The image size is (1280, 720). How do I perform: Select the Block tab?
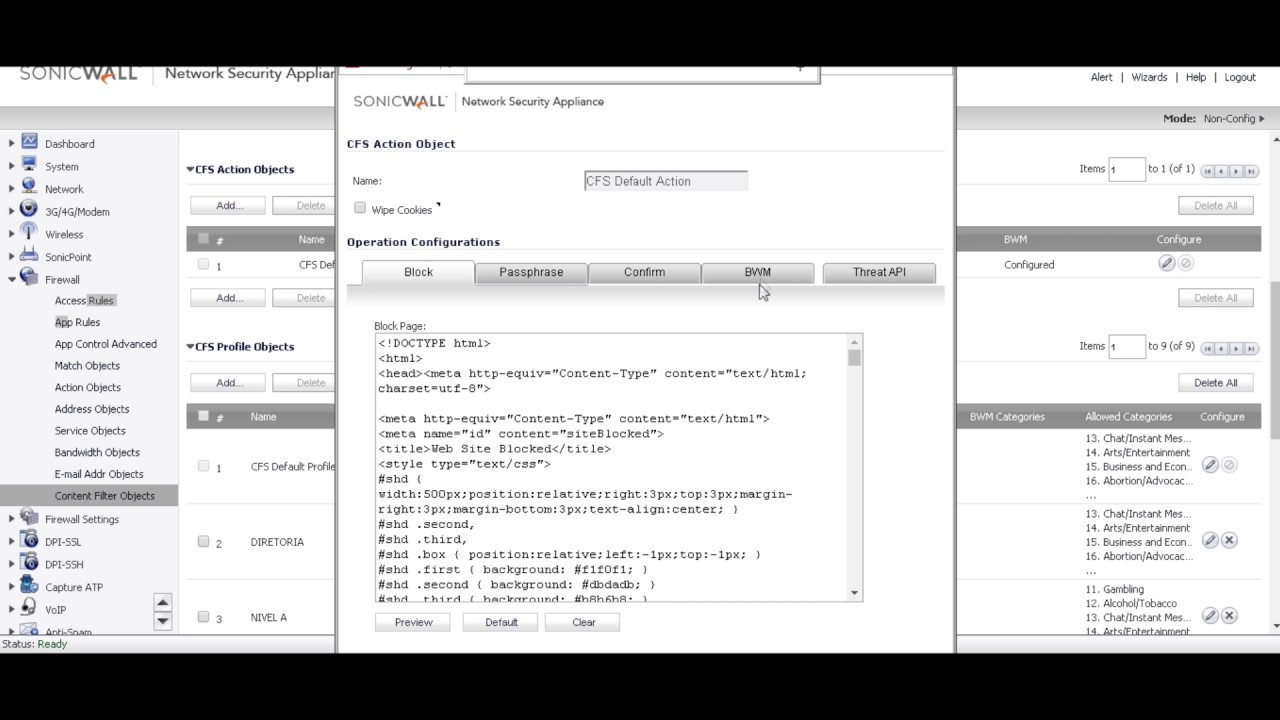pos(418,272)
